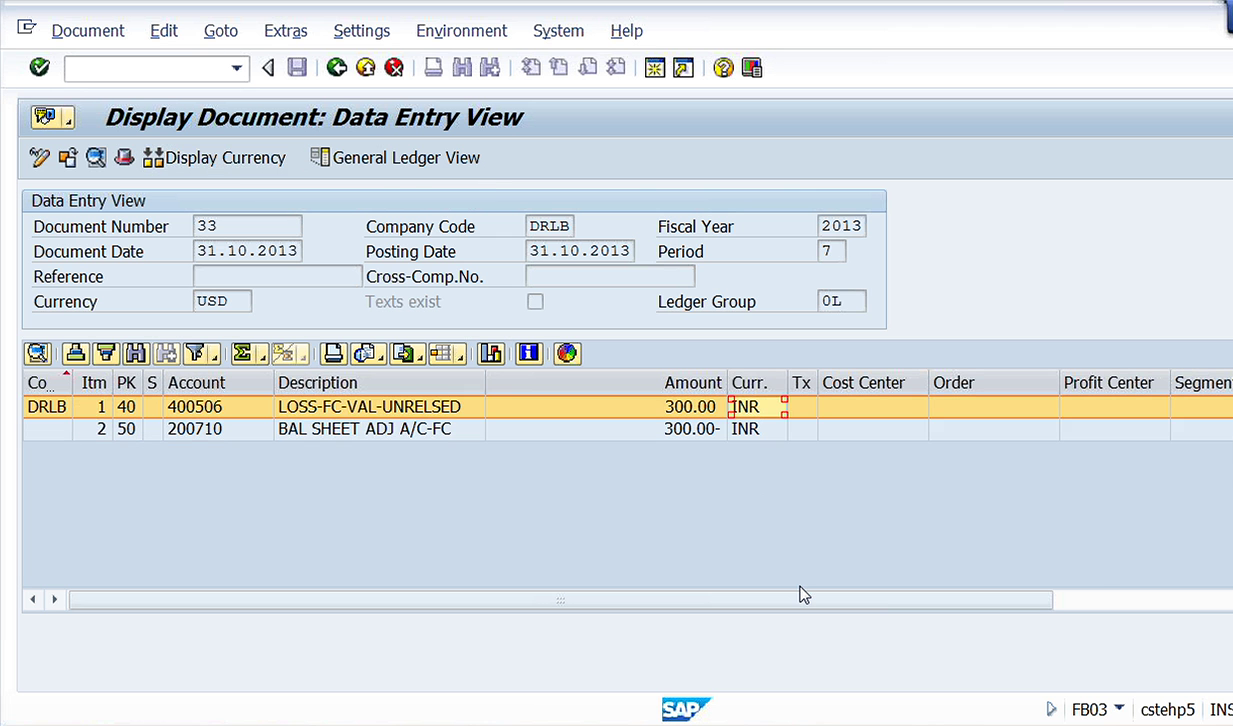1233x726 pixels.
Task: Open the Extras menu
Action: pos(286,31)
